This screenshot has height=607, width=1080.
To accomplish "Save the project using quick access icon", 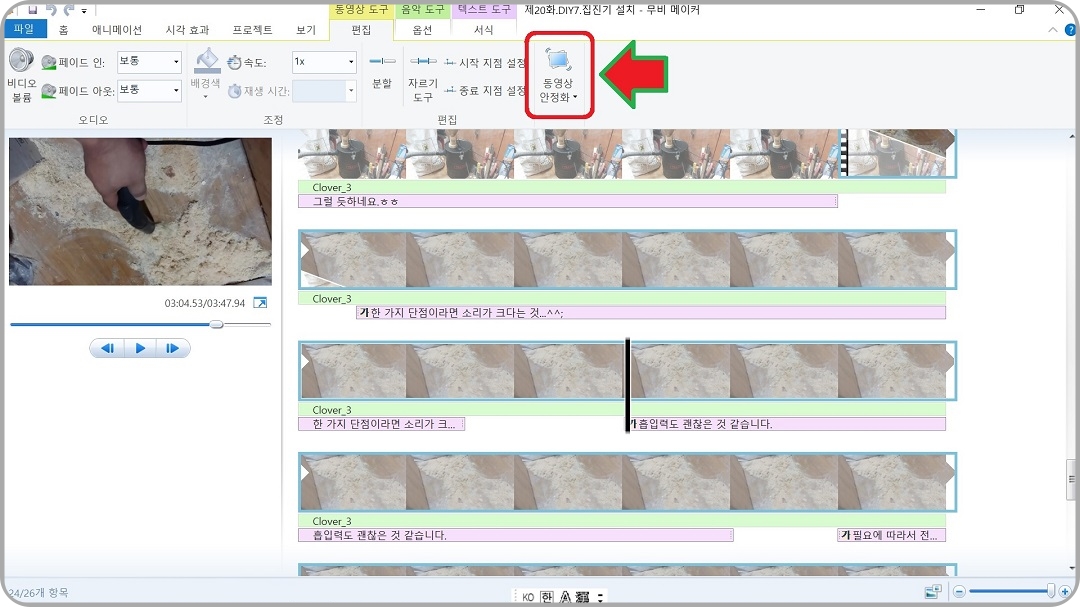I will pyautogui.click(x=32, y=10).
